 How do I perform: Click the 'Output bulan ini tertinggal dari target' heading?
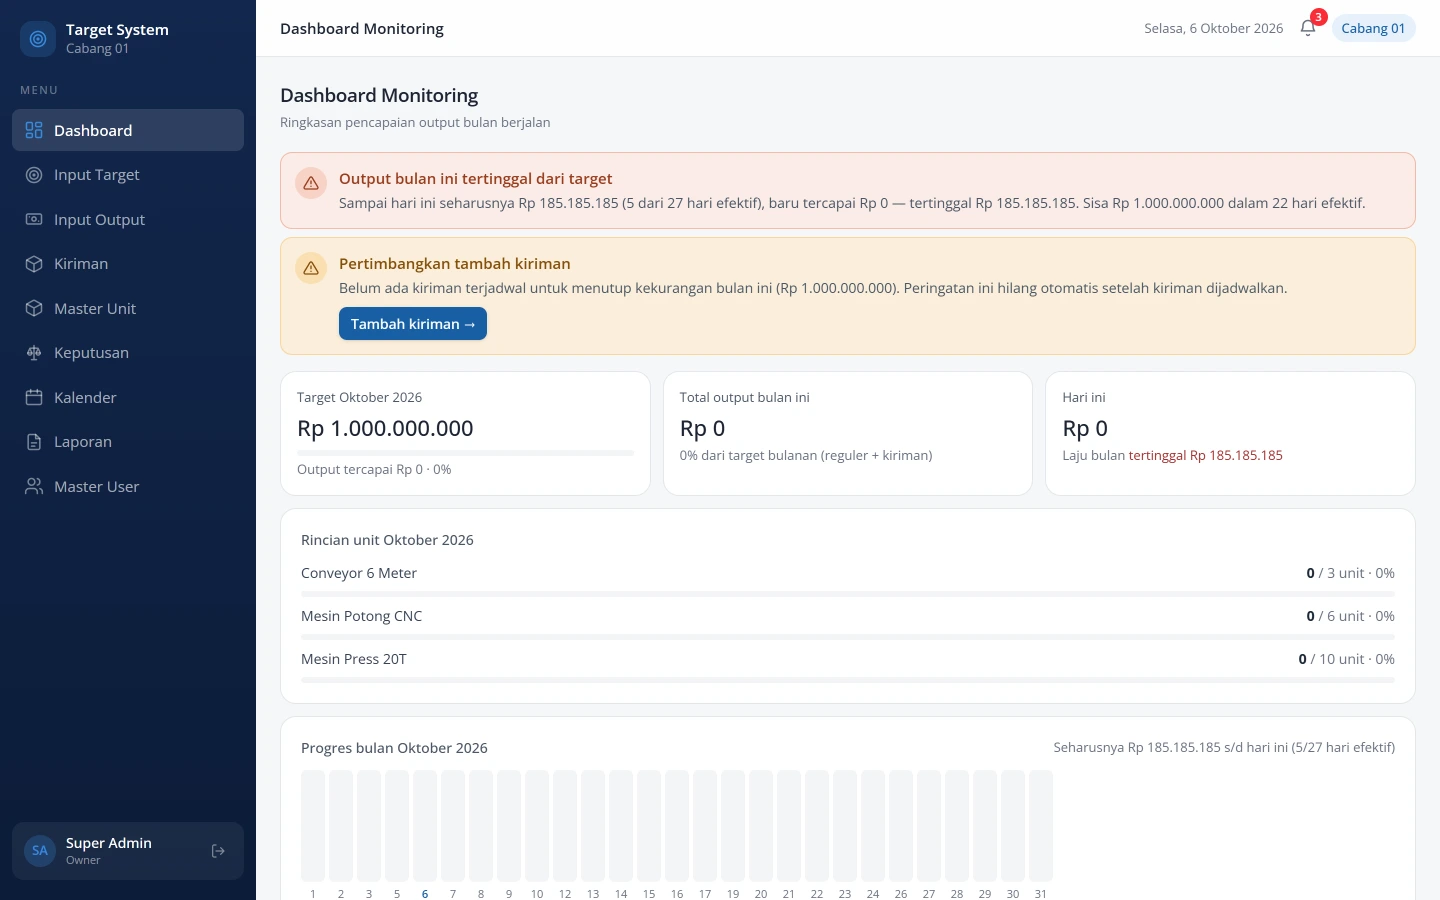(x=476, y=179)
